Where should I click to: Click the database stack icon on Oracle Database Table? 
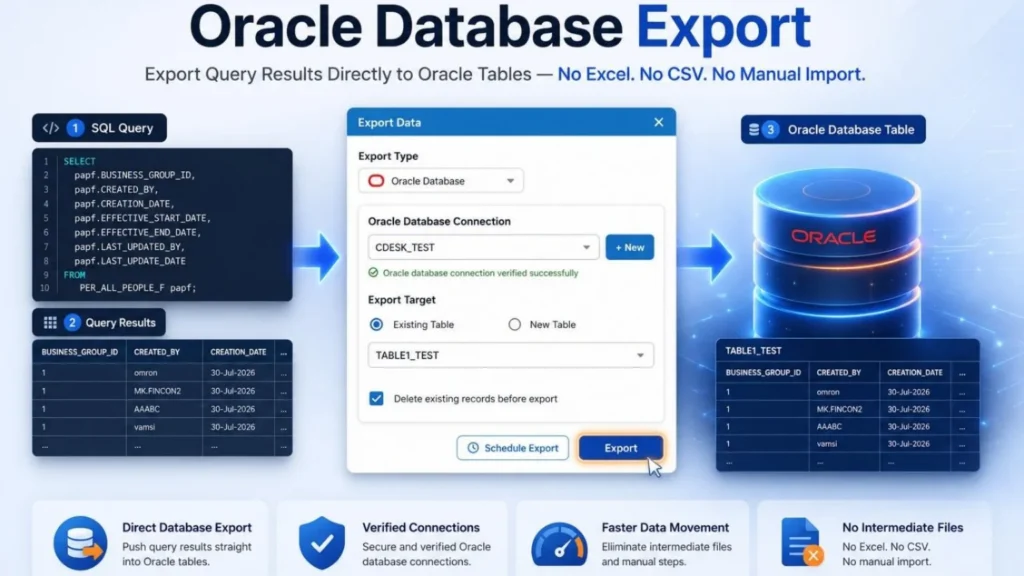(754, 129)
